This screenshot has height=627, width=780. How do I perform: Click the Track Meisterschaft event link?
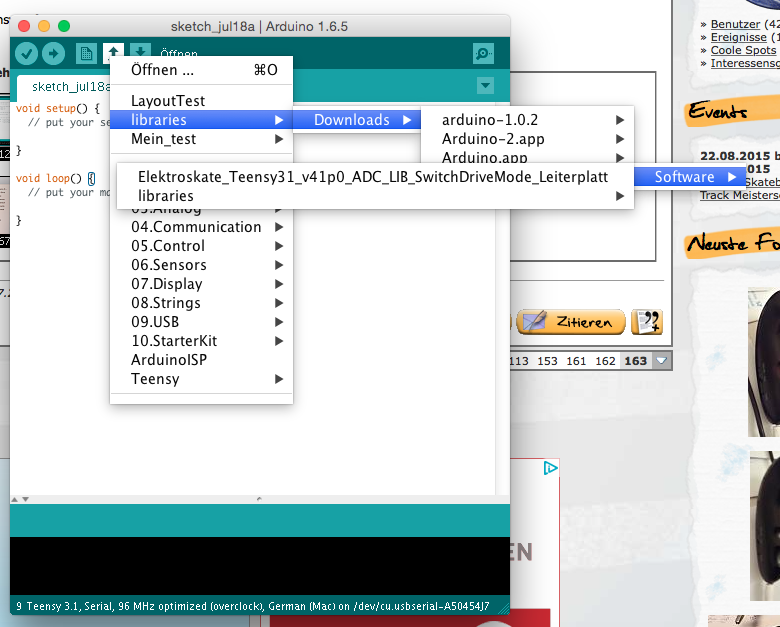point(740,195)
